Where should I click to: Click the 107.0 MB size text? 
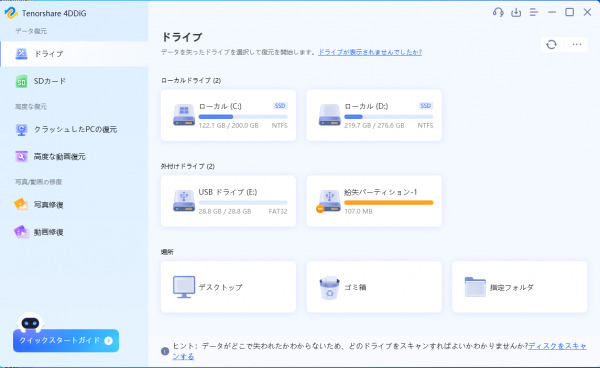[x=358, y=211]
